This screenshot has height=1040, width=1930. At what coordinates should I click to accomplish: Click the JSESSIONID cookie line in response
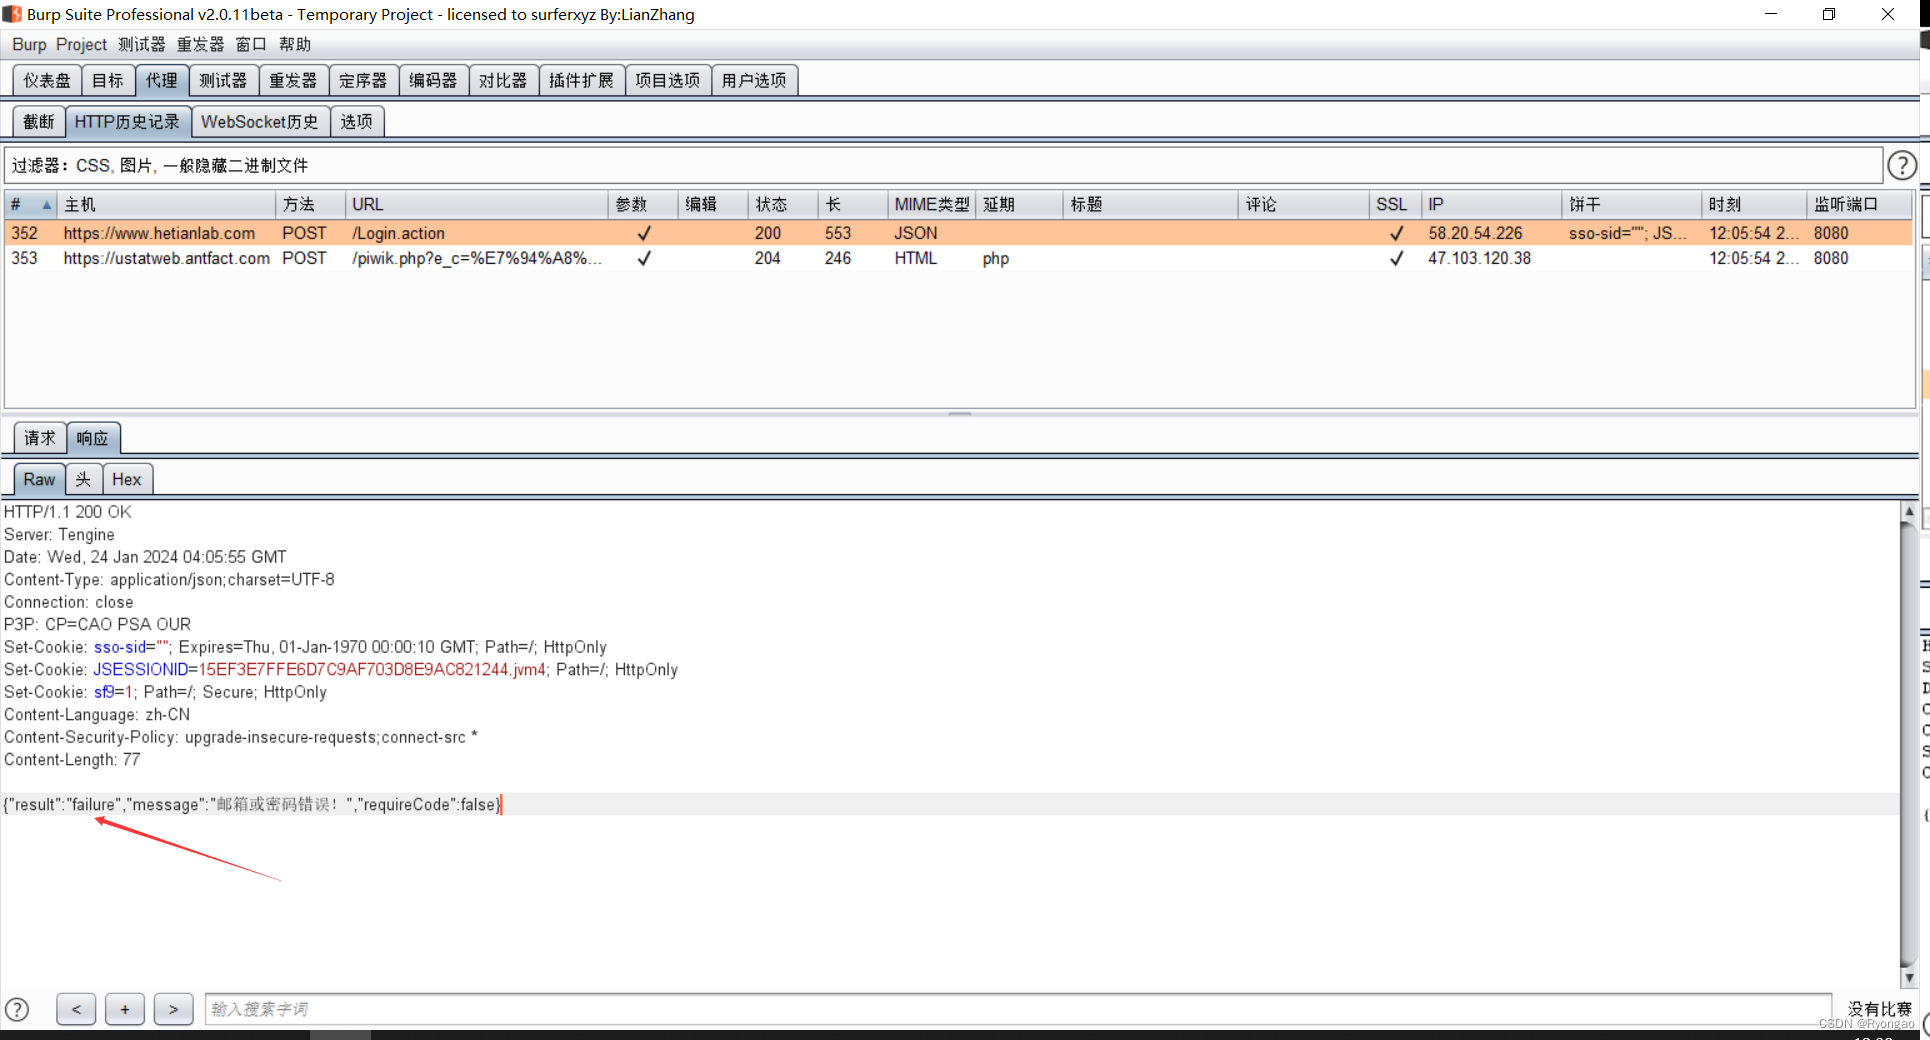tap(341, 670)
